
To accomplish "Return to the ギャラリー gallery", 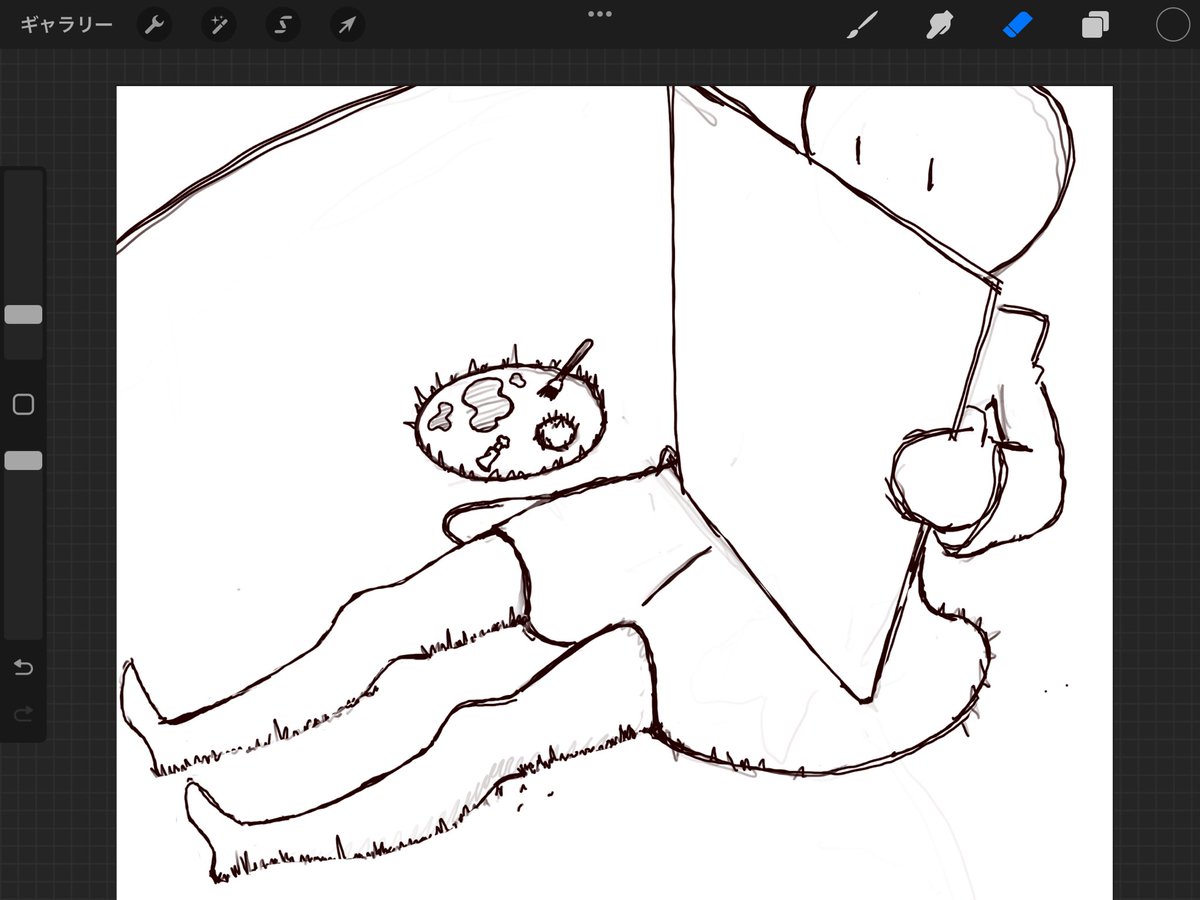I will point(67,25).
